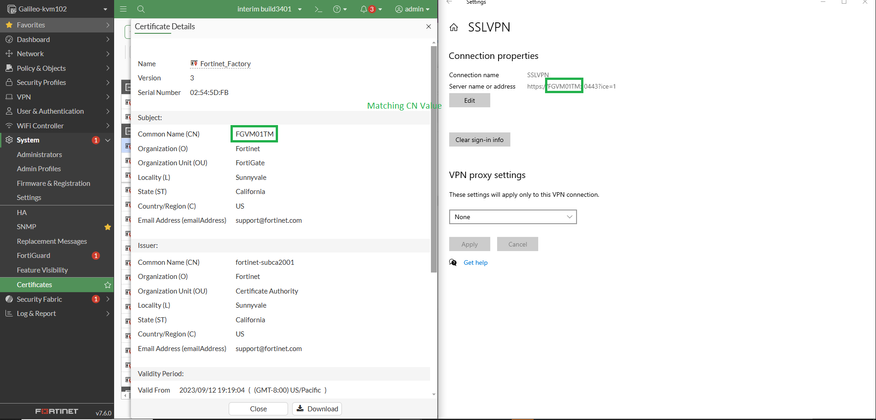Click the Certificate Details vertical scrollbar

point(433,159)
